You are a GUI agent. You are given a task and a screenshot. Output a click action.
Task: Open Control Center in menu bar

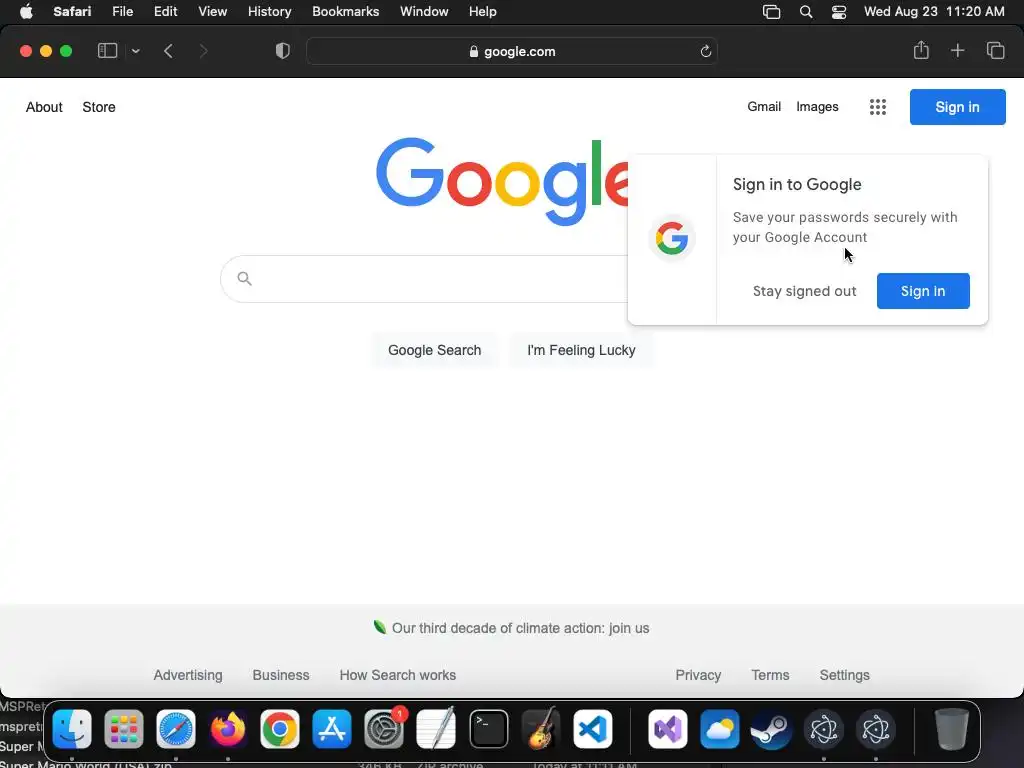point(839,12)
